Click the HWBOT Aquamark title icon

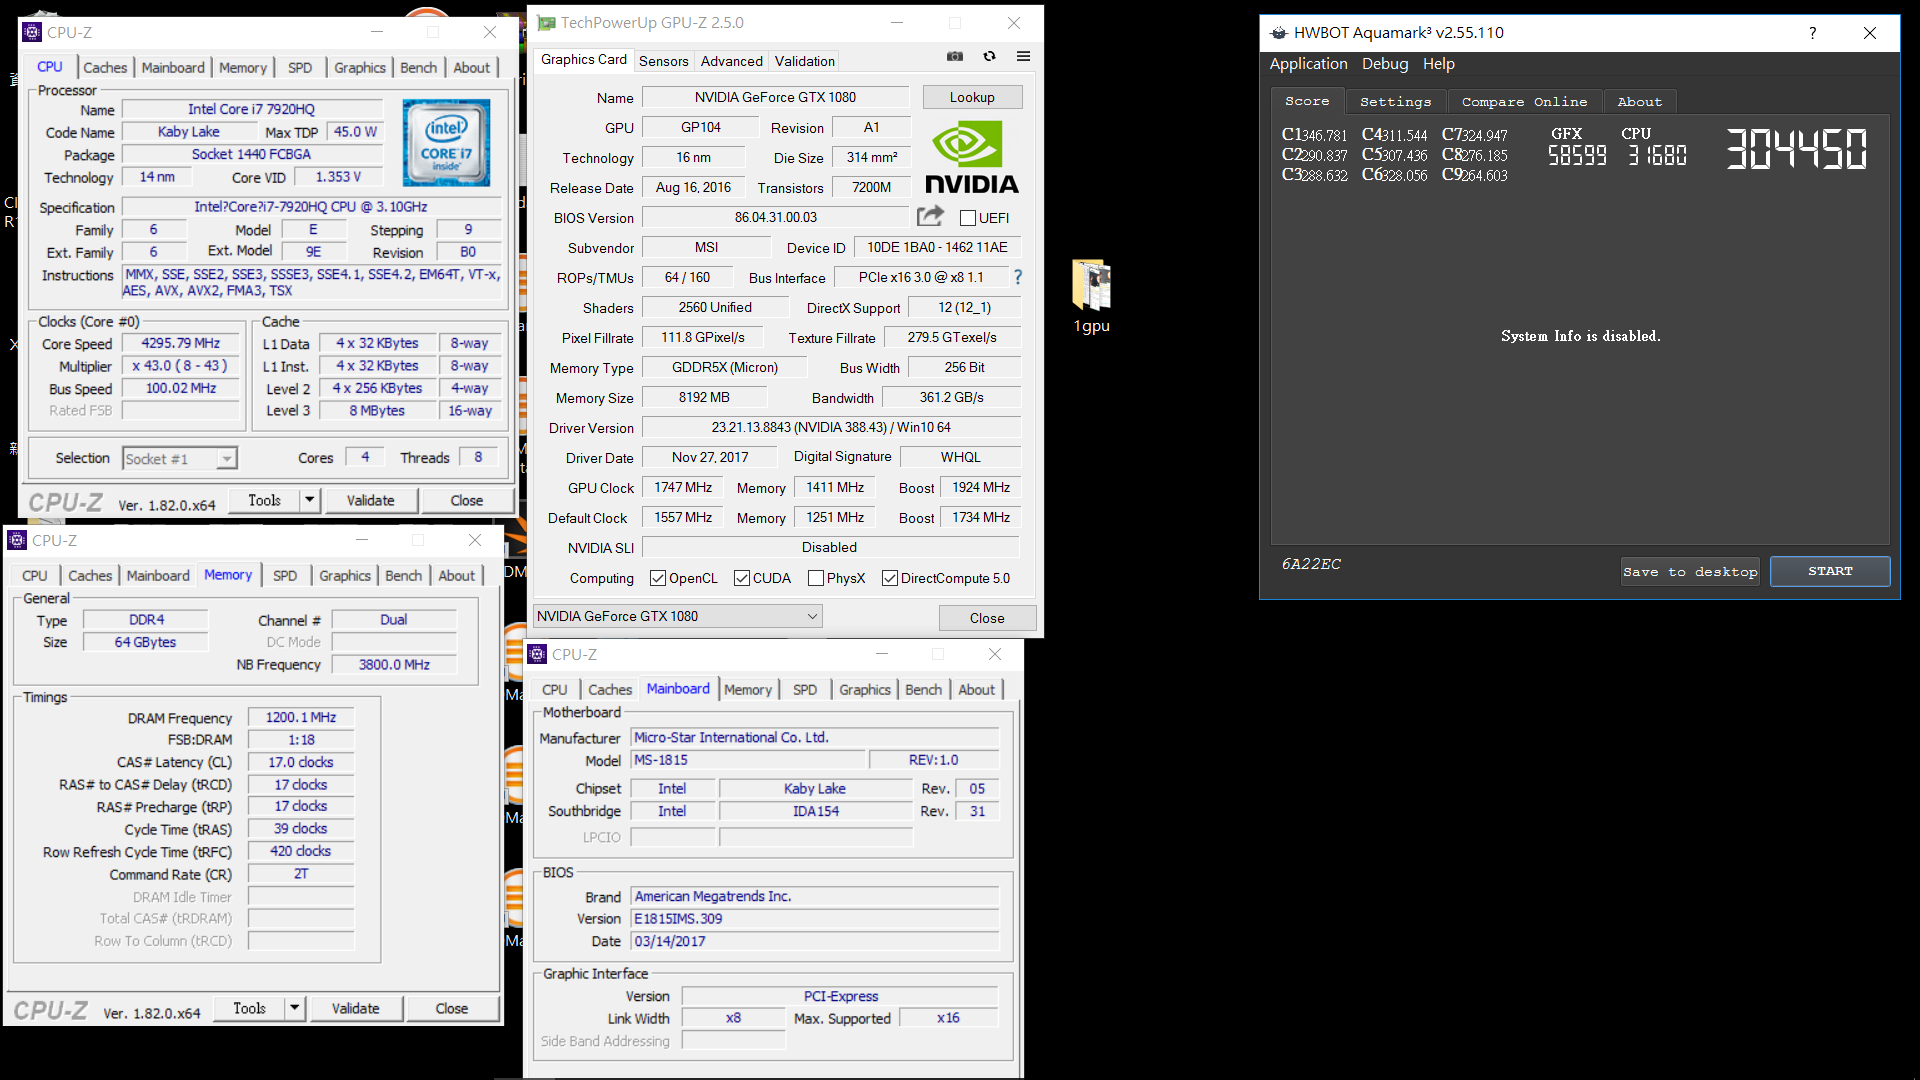coord(1278,33)
